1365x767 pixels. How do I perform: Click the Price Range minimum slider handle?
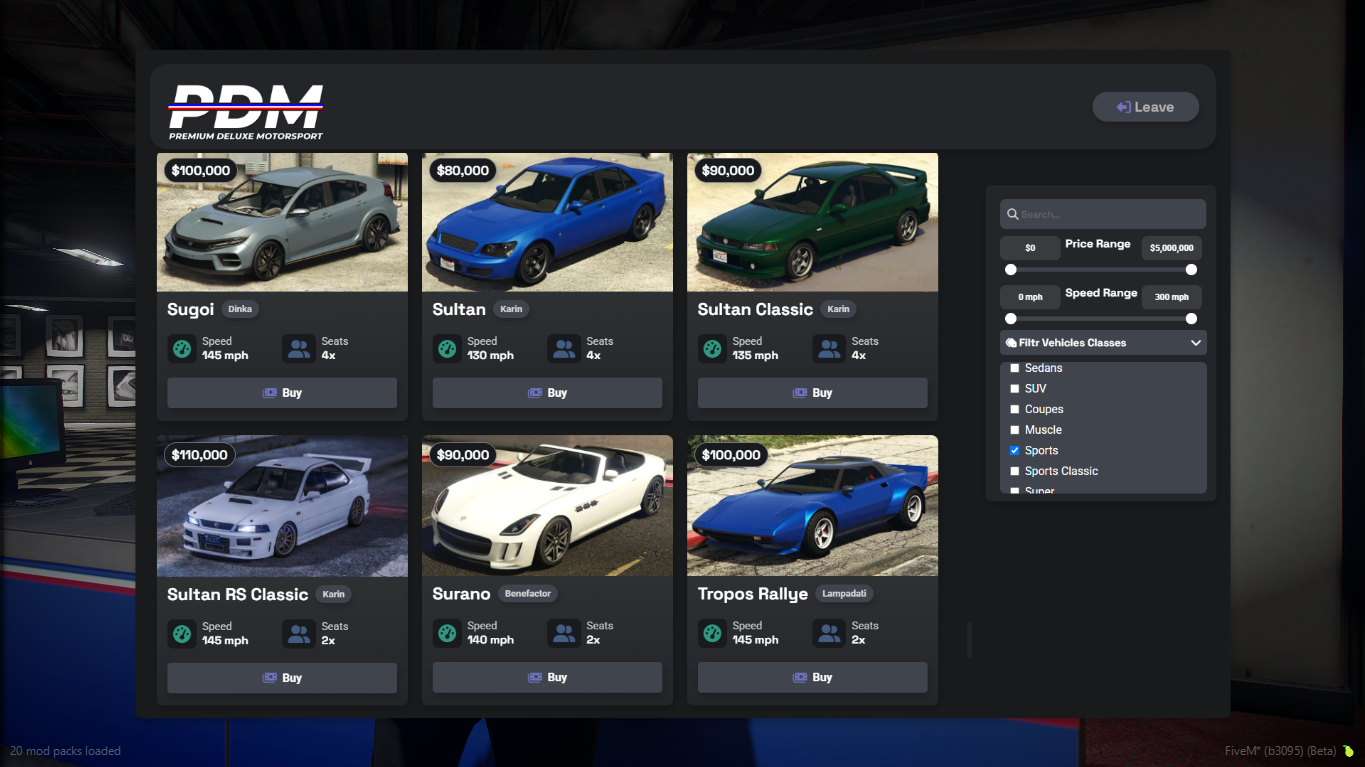1011,270
